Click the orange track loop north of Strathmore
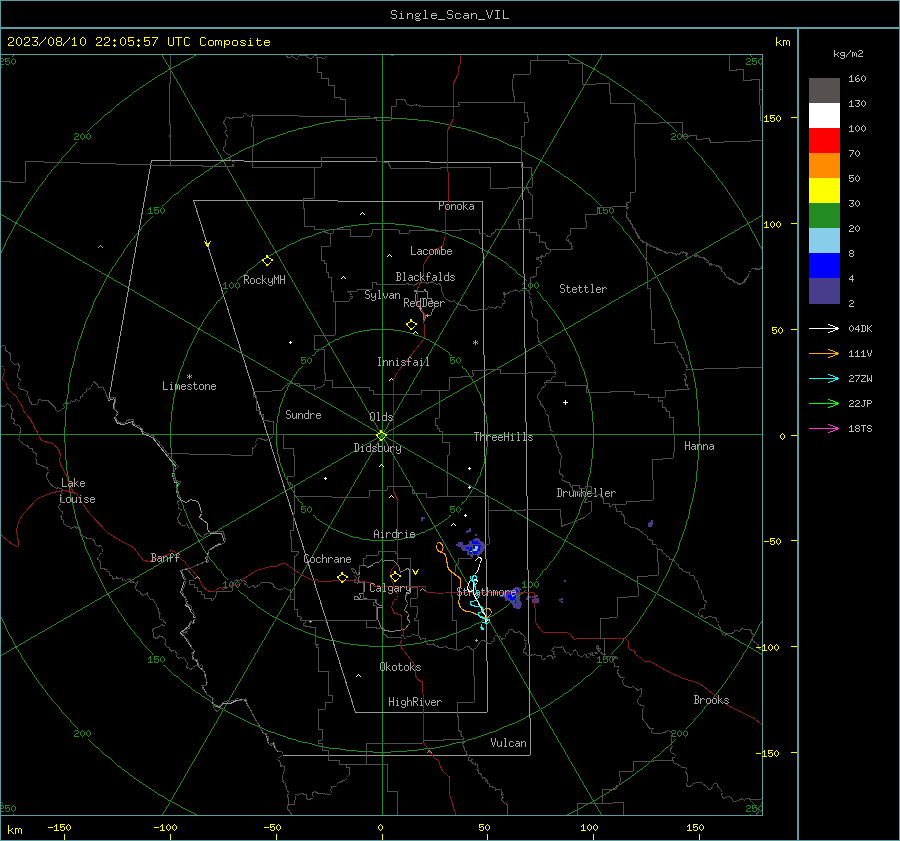This screenshot has height=841, width=900. point(440,547)
